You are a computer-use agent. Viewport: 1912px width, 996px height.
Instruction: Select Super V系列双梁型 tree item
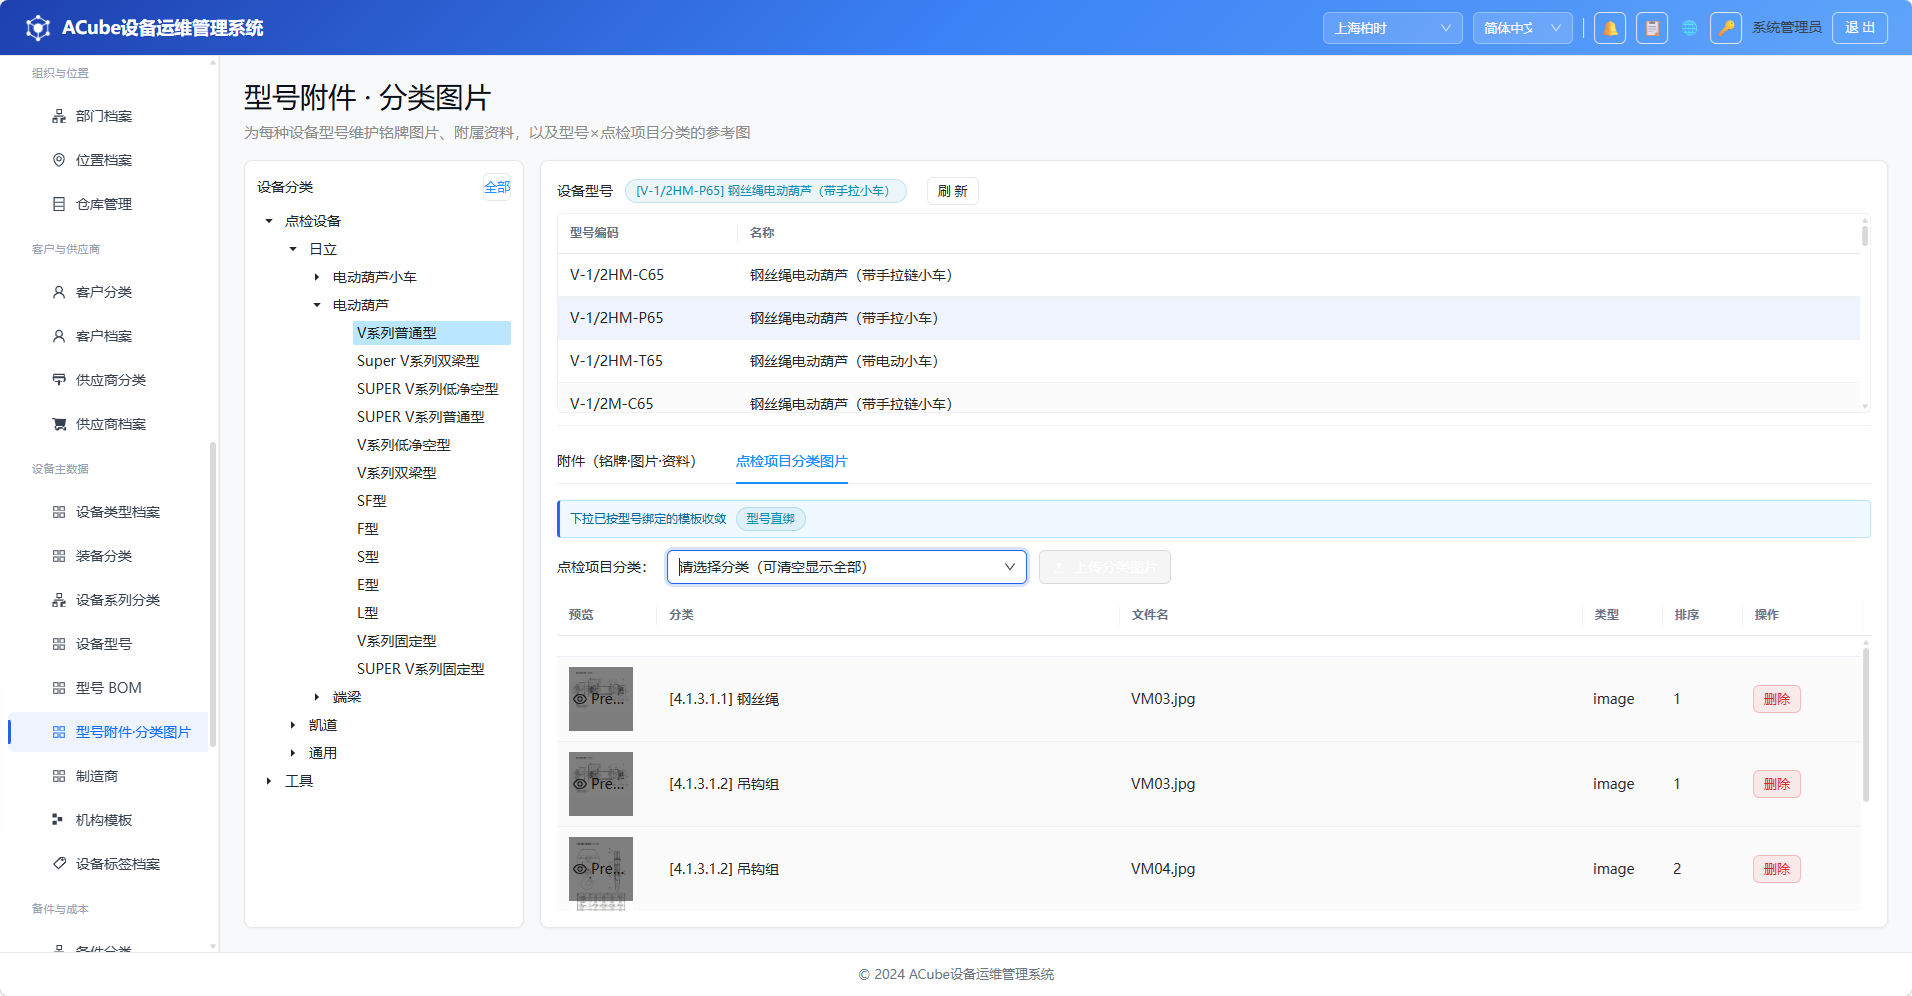pos(418,361)
